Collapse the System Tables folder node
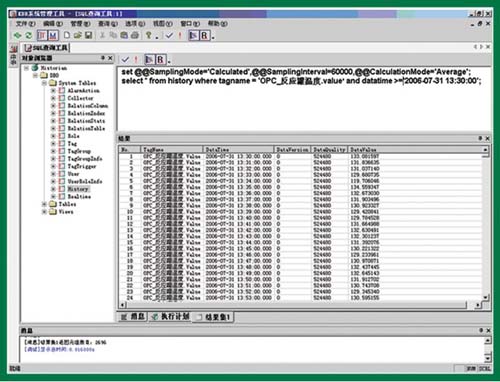 point(44,83)
